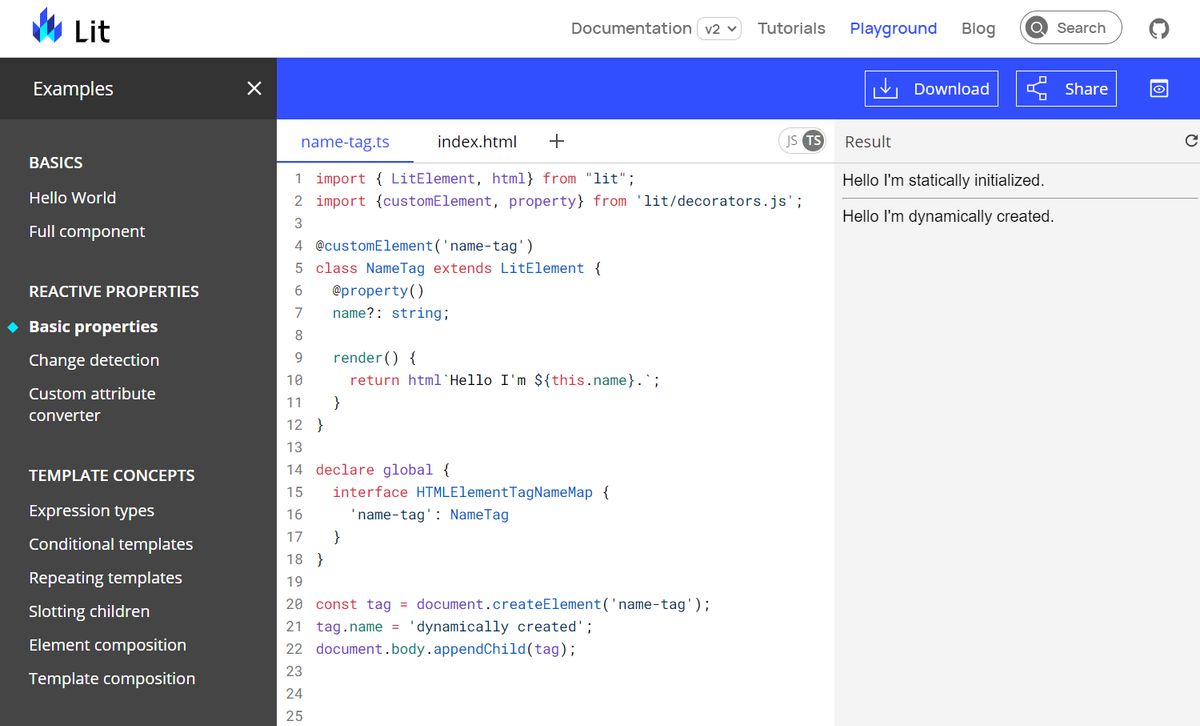Open the Conditional templates example
1200x726 pixels.
point(111,545)
